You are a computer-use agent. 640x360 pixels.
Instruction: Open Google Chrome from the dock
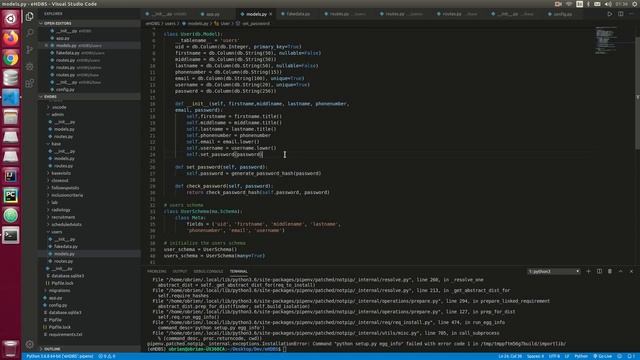pos(11,58)
